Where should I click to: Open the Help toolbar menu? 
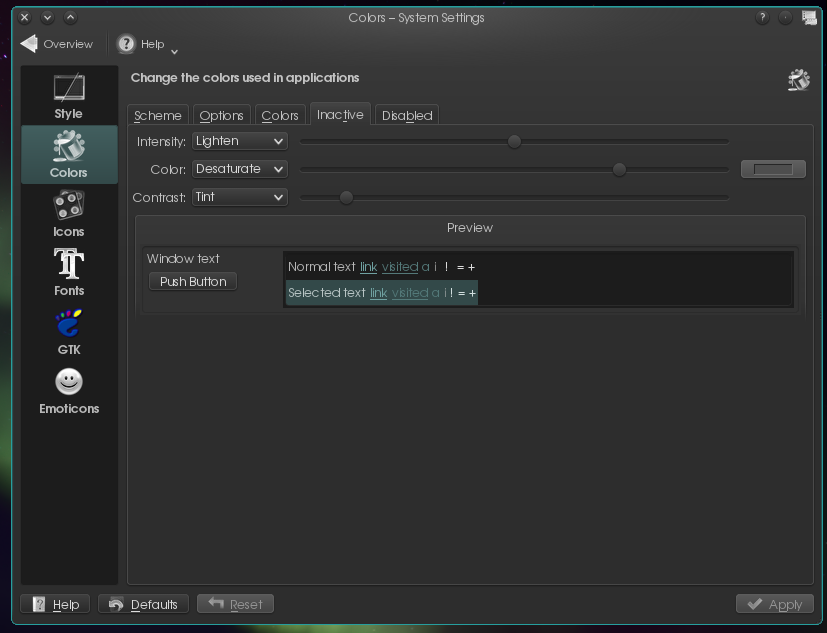[x=147, y=44]
